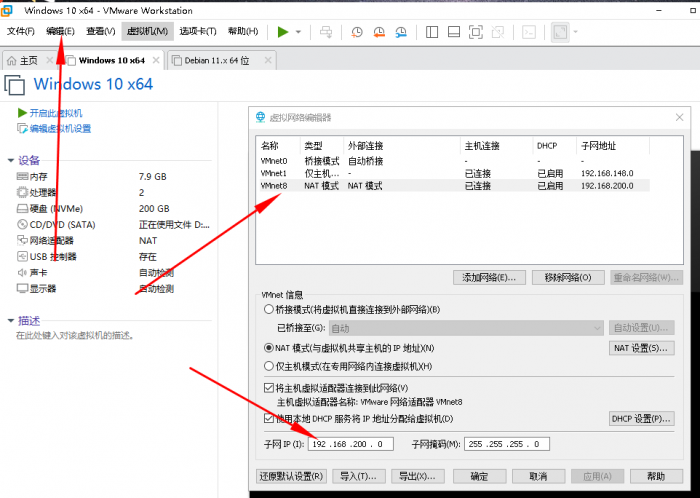
Task: Open the 选项卡(T) menu
Action: tap(198, 31)
